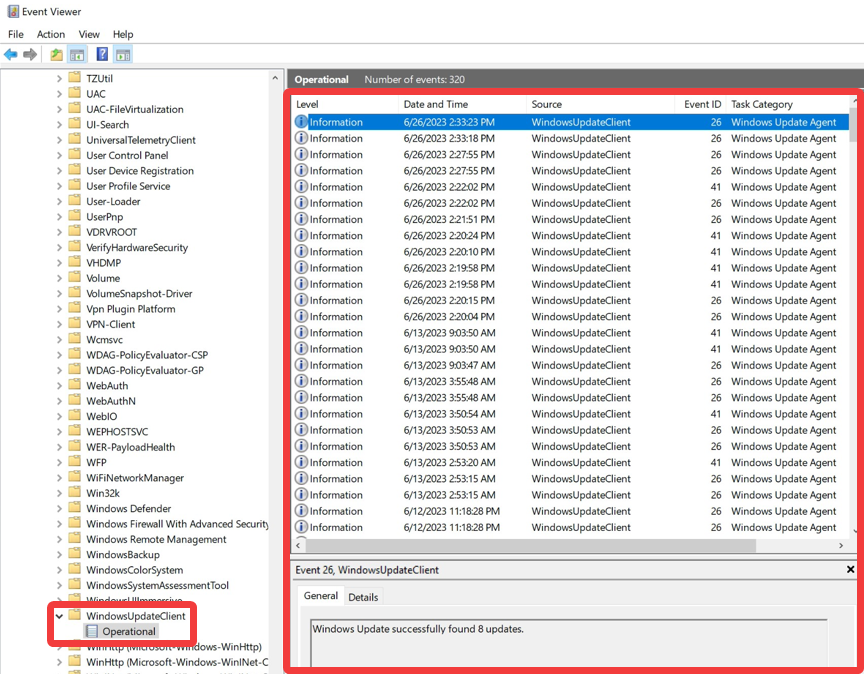Expand the Volume tree node
Viewport: 864px width, 674px height.
[59, 278]
